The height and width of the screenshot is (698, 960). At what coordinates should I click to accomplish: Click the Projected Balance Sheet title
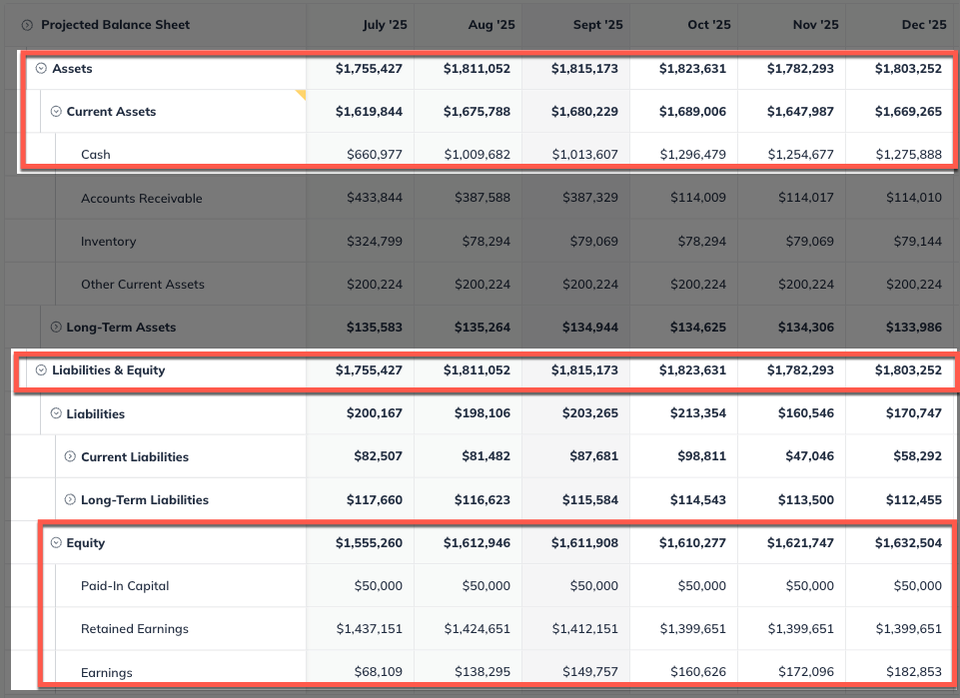point(115,24)
